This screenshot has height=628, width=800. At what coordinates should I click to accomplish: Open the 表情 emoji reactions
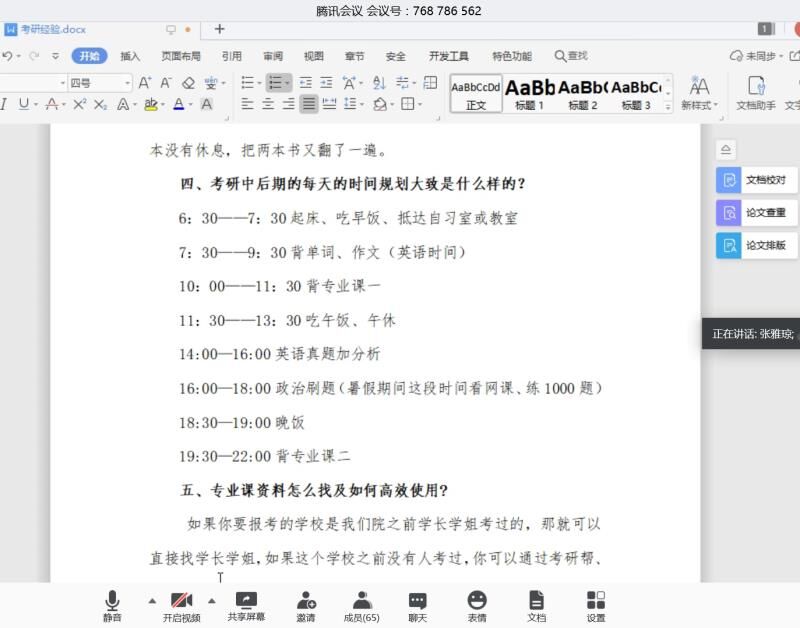click(477, 606)
